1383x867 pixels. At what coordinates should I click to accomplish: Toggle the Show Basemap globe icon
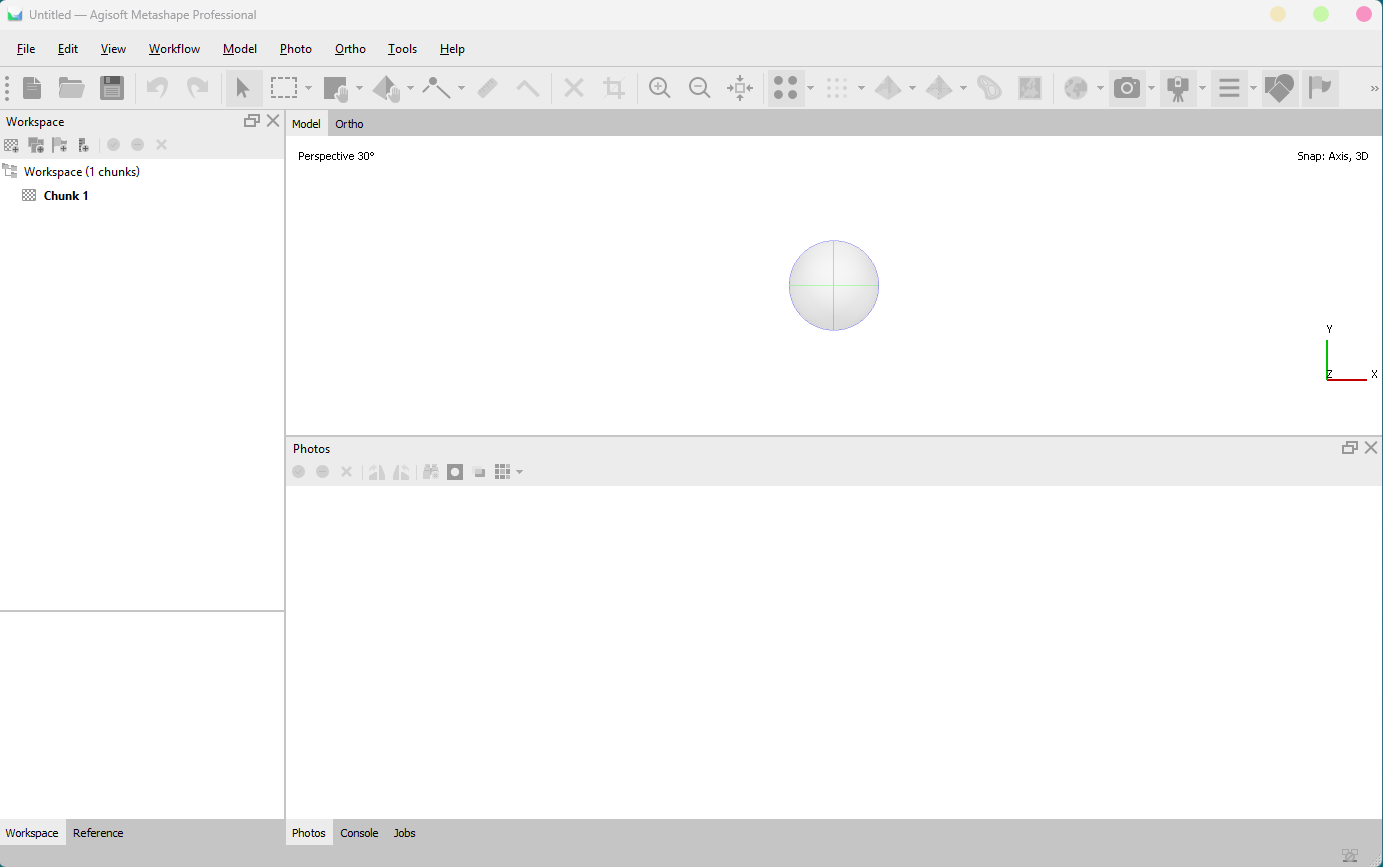1076,88
